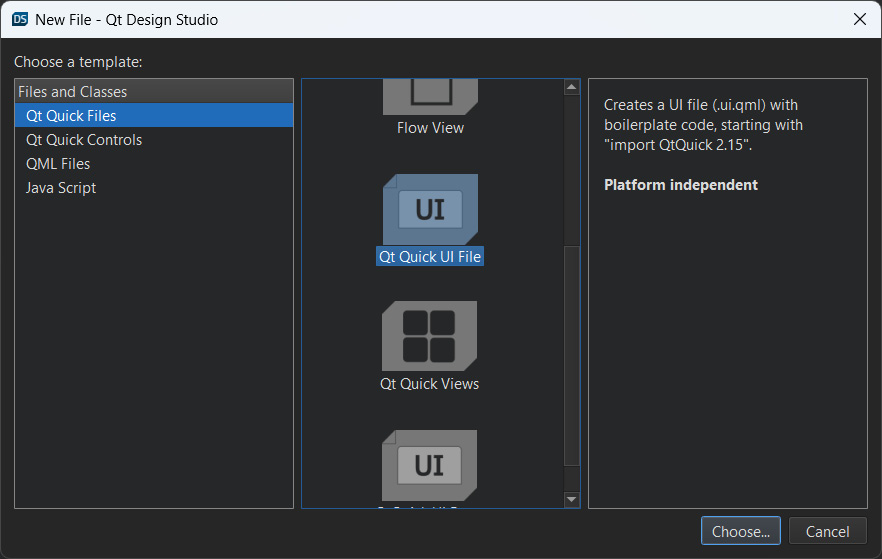Click the Qt Design Studio DS logo

(x=20, y=19)
